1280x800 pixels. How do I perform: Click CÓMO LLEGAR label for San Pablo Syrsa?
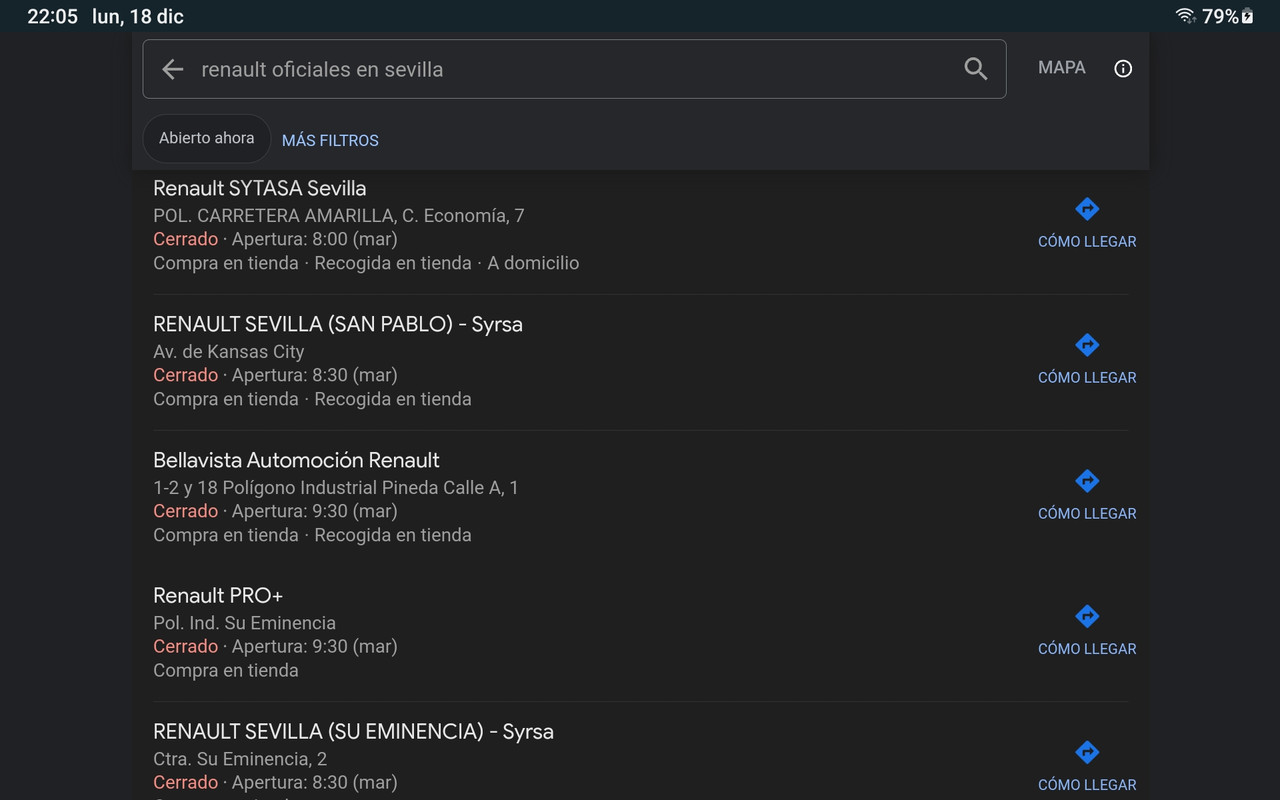(x=1087, y=378)
